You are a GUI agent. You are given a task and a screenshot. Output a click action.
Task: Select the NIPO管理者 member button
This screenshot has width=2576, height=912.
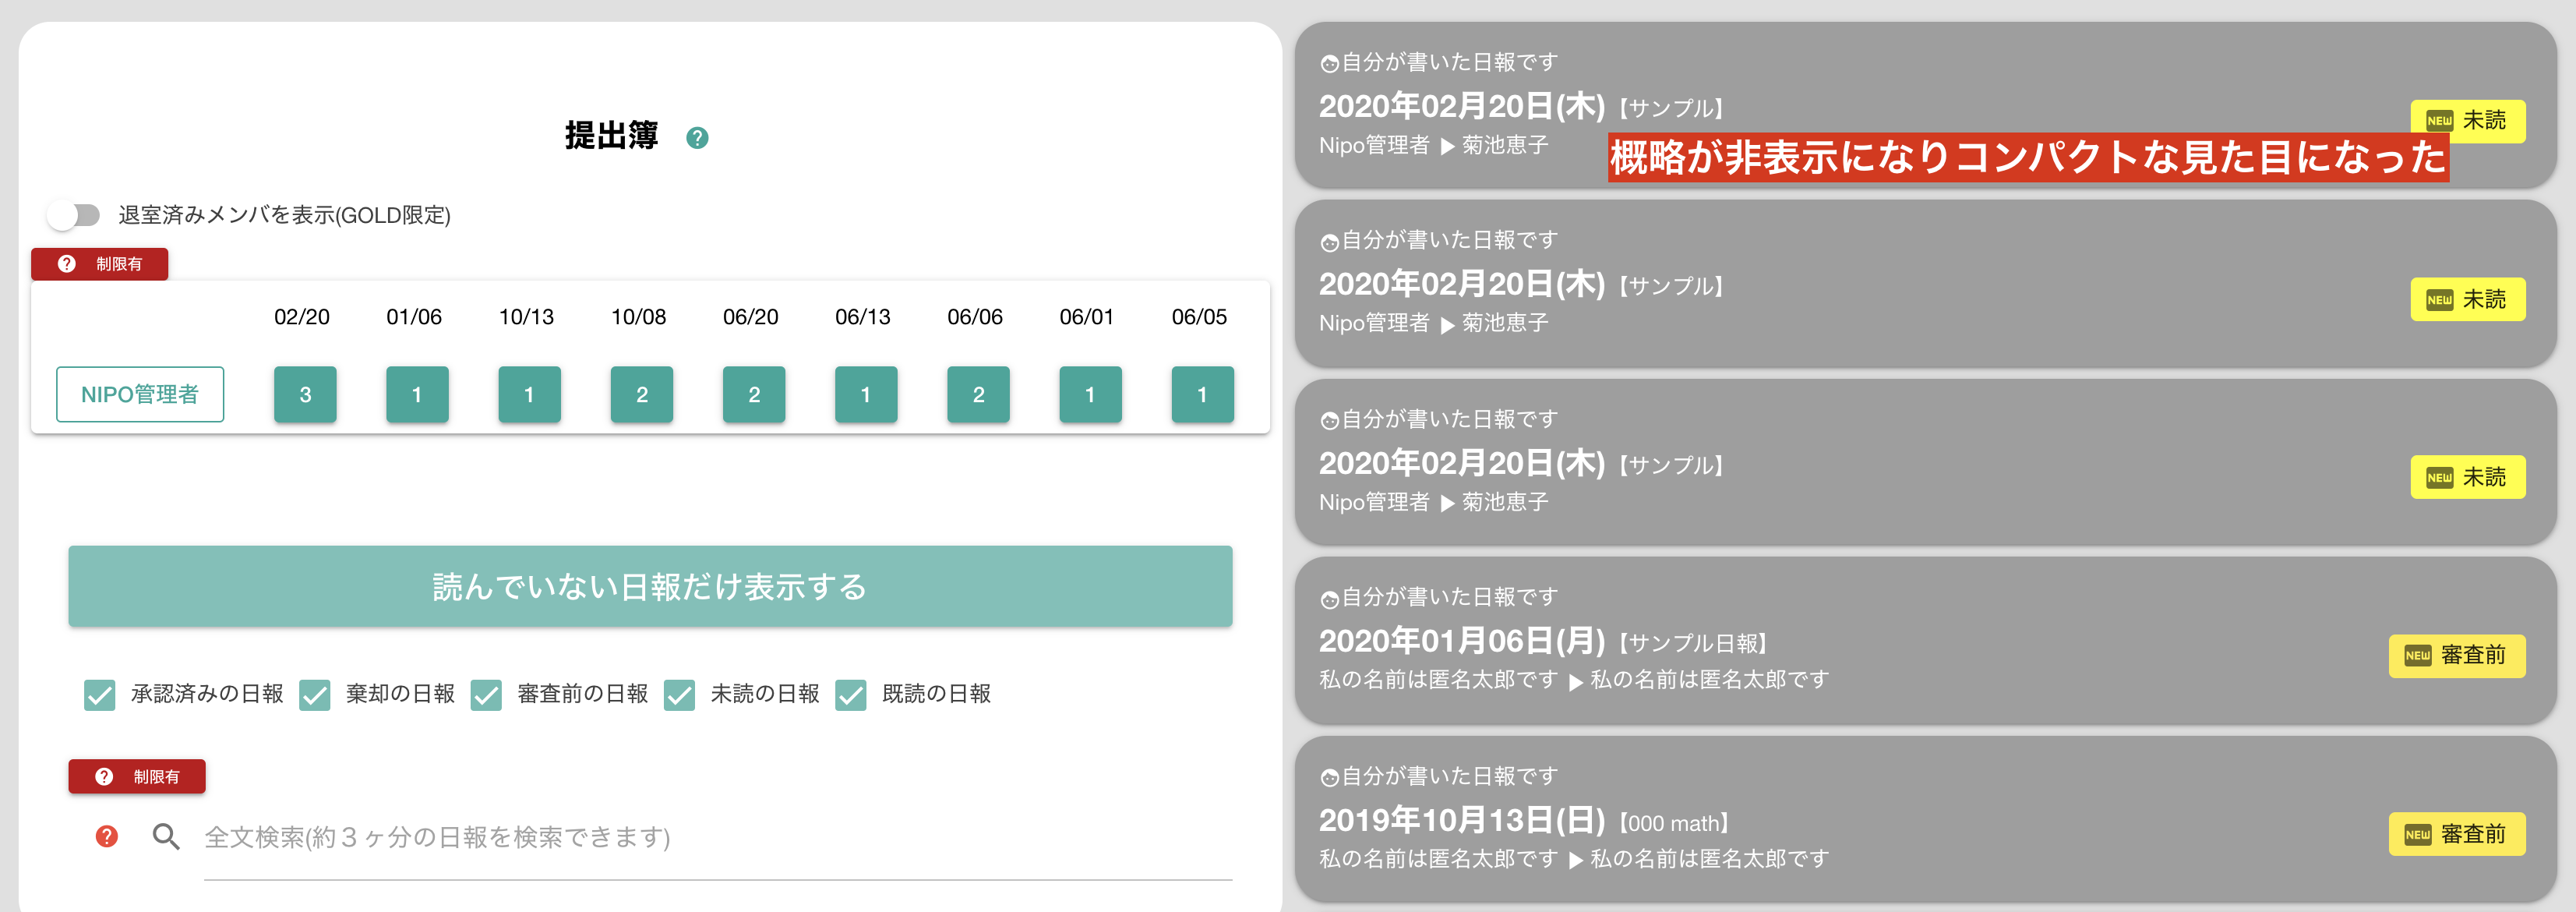pyautogui.click(x=140, y=394)
